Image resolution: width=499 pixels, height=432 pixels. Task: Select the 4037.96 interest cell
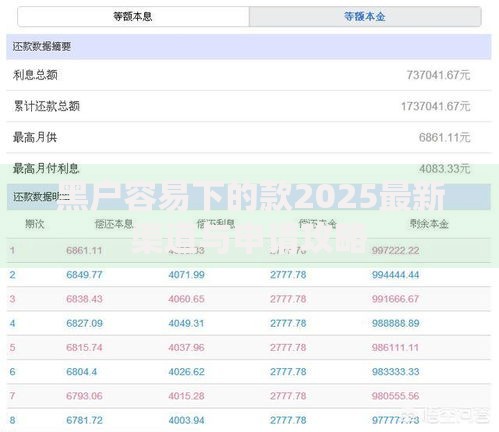coord(186,347)
